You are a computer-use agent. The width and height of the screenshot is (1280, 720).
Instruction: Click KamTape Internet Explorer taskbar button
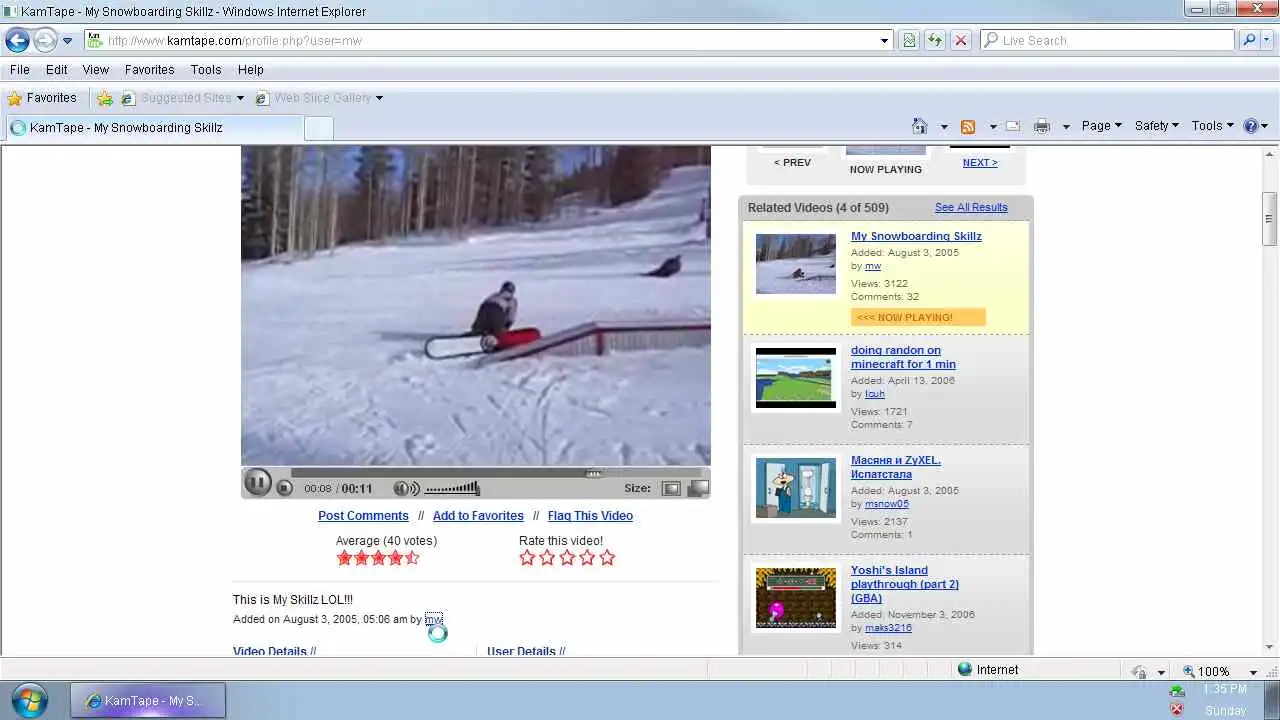[148, 701]
